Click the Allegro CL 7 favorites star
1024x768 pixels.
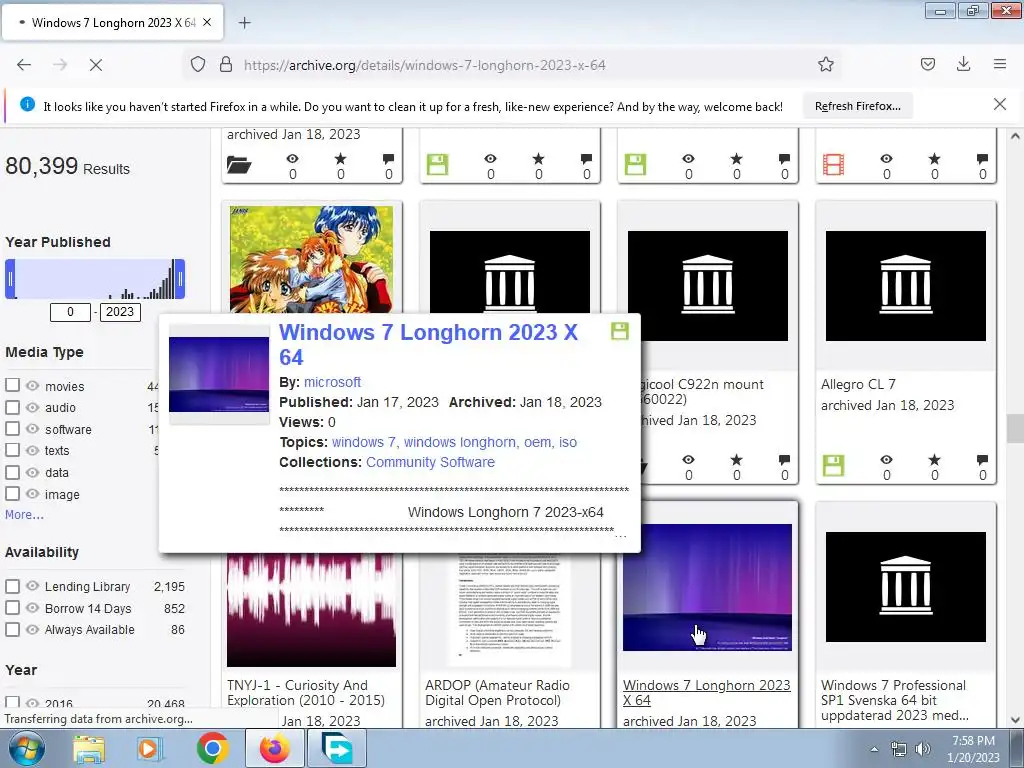pos(934,459)
